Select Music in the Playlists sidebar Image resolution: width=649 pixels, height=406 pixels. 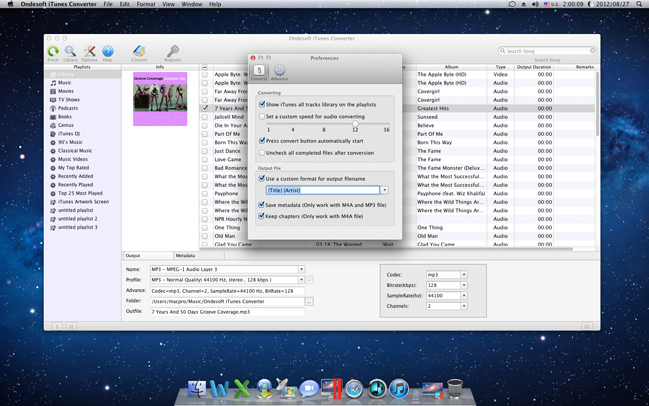click(65, 83)
